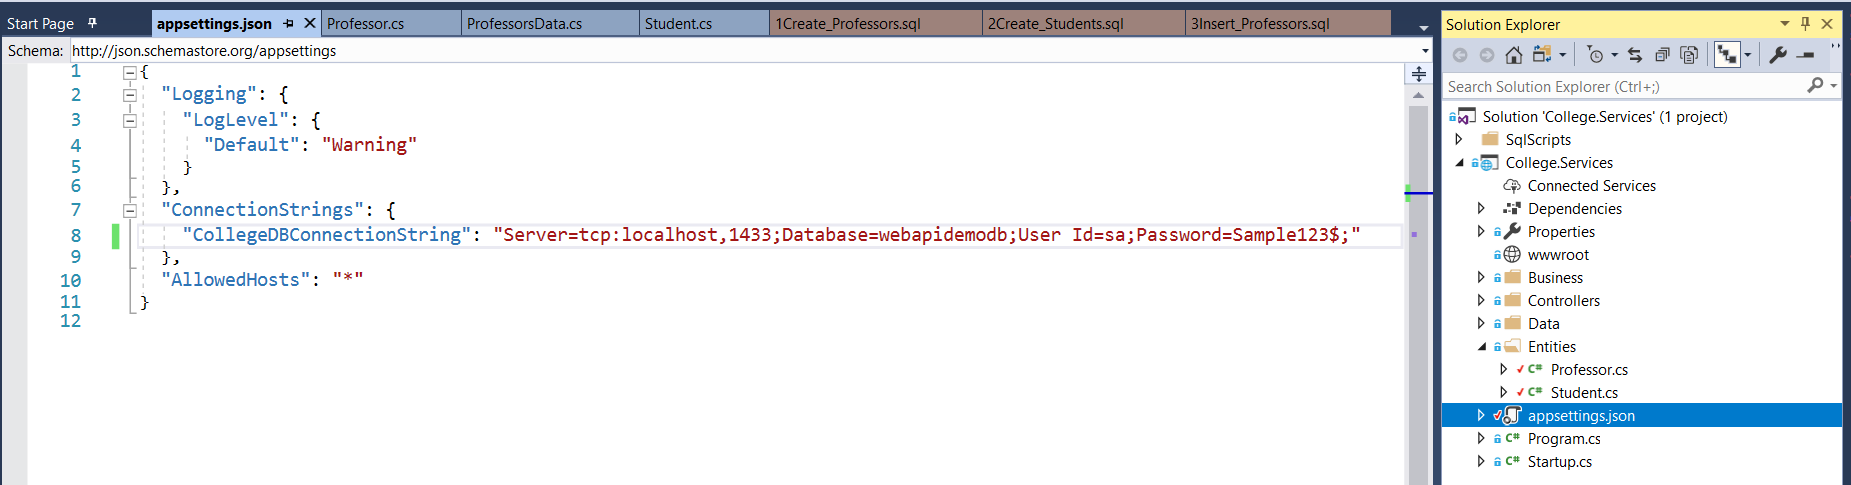Click the search magnifier icon in Solution Explorer
This screenshot has width=1851, height=485.
coord(1815,86)
